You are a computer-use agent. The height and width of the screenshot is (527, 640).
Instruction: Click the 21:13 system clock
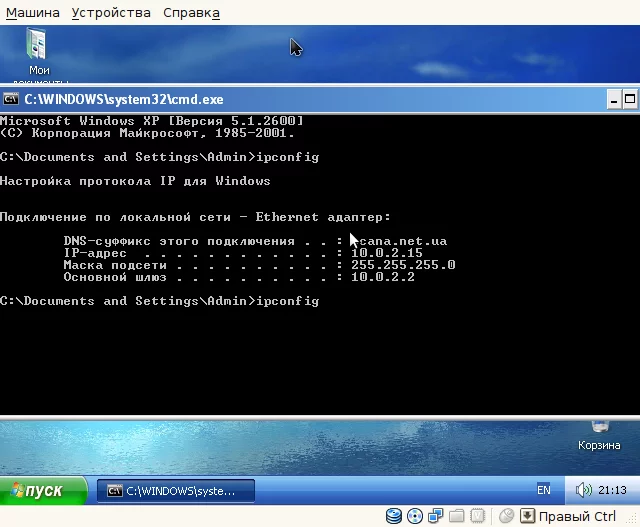(x=612, y=490)
